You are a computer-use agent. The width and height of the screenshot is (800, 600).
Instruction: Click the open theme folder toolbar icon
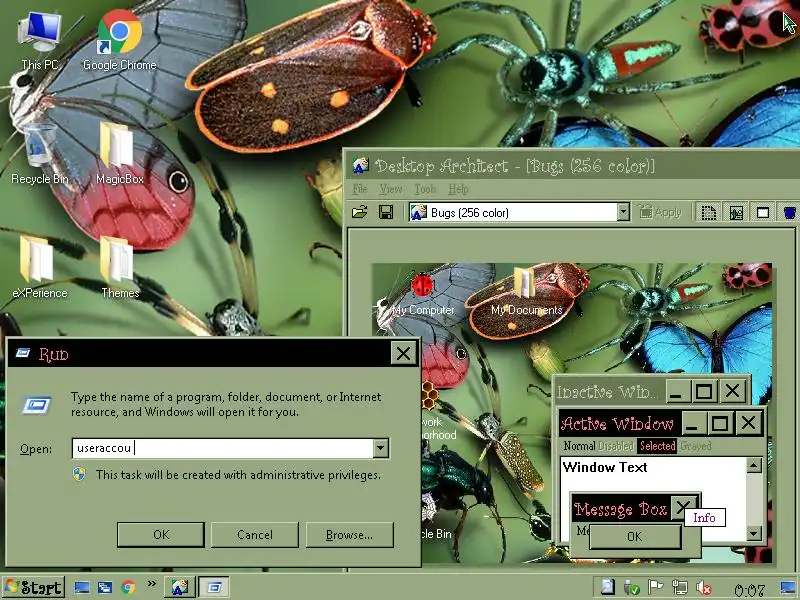[x=360, y=212]
